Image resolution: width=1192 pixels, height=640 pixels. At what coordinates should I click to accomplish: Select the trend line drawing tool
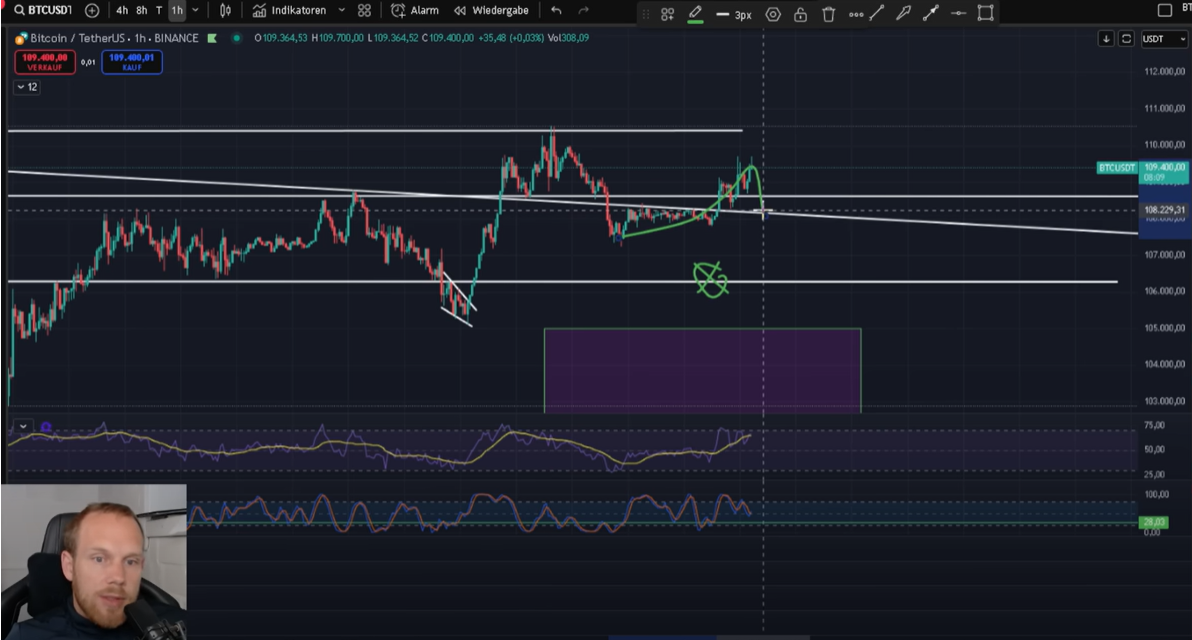click(x=877, y=13)
